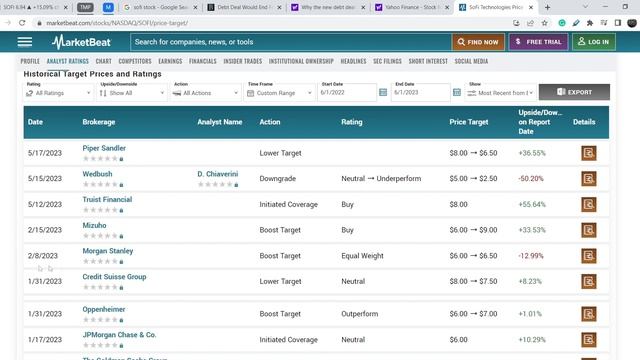Open the Truist Financial brokerage link
Viewport: 640px width, 360px height.
pyautogui.click(x=107, y=200)
